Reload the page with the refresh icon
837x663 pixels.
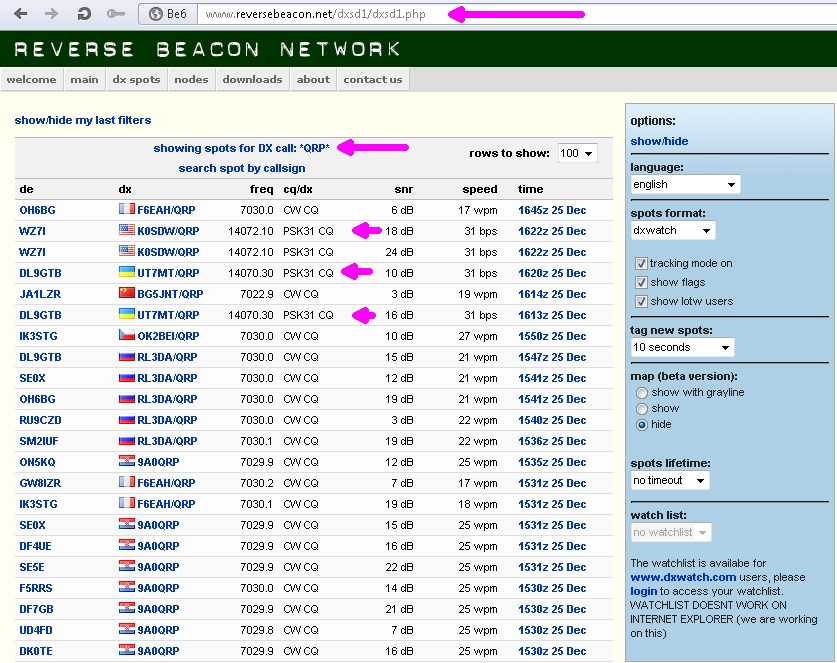click(x=84, y=14)
